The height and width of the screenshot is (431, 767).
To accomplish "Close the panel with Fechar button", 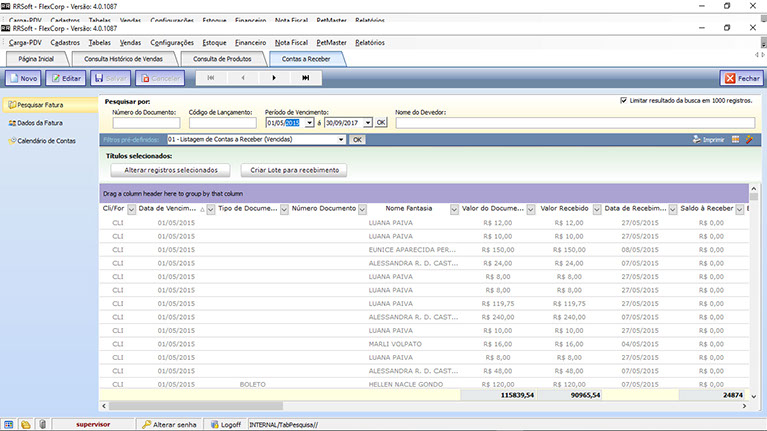I will point(741,78).
